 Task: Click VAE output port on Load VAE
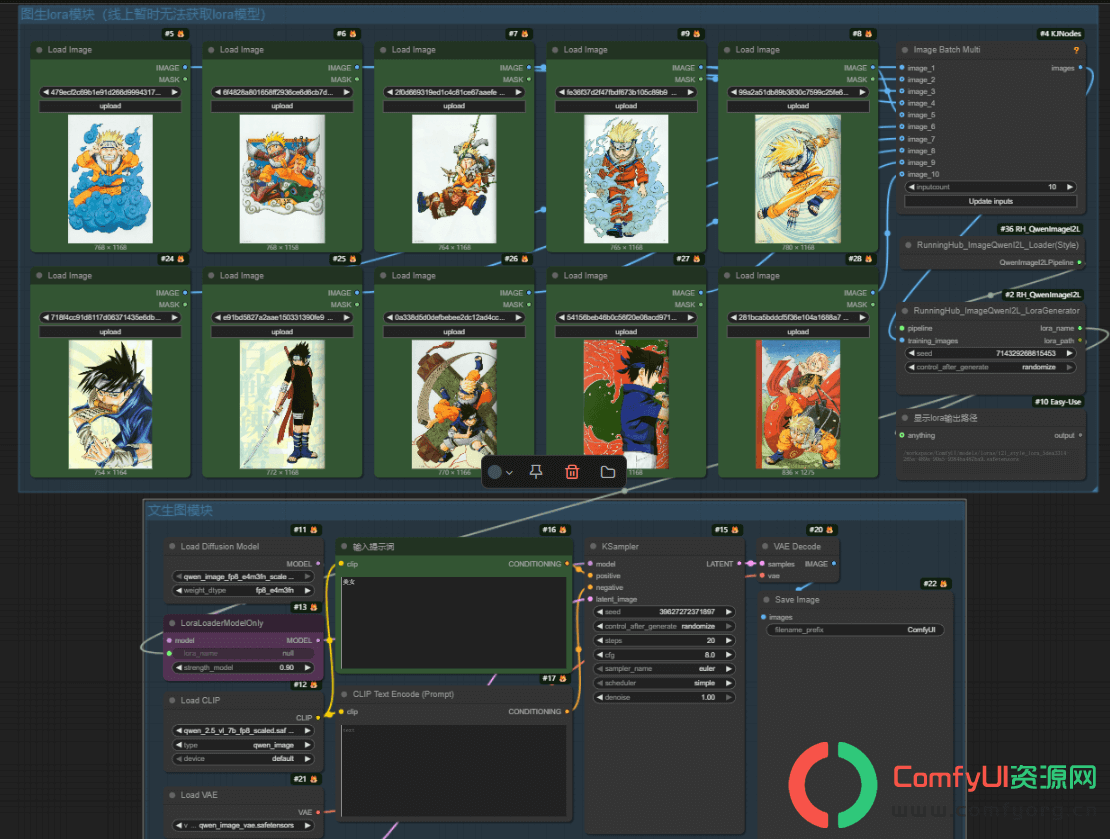coord(318,812)
